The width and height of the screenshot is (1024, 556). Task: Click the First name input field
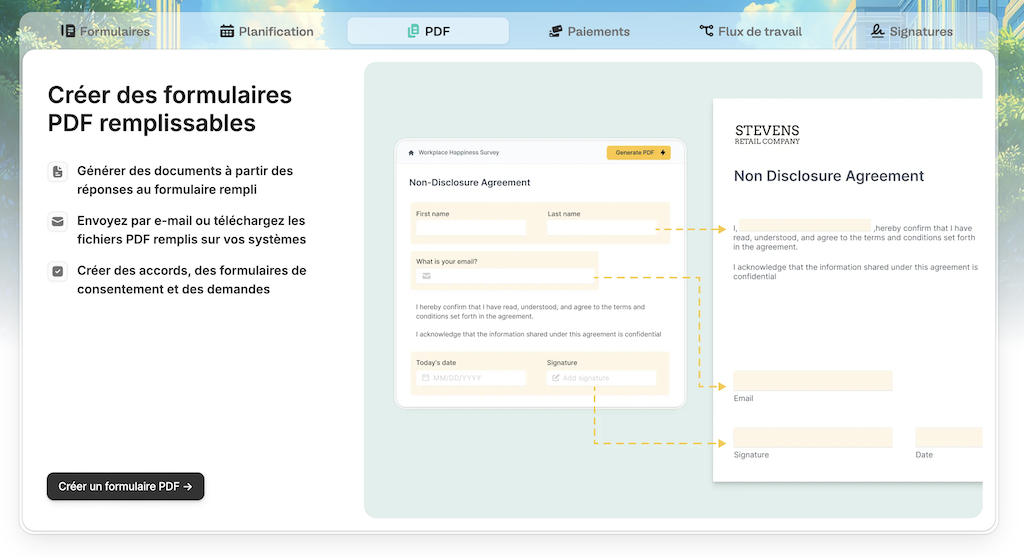point(470,228)
